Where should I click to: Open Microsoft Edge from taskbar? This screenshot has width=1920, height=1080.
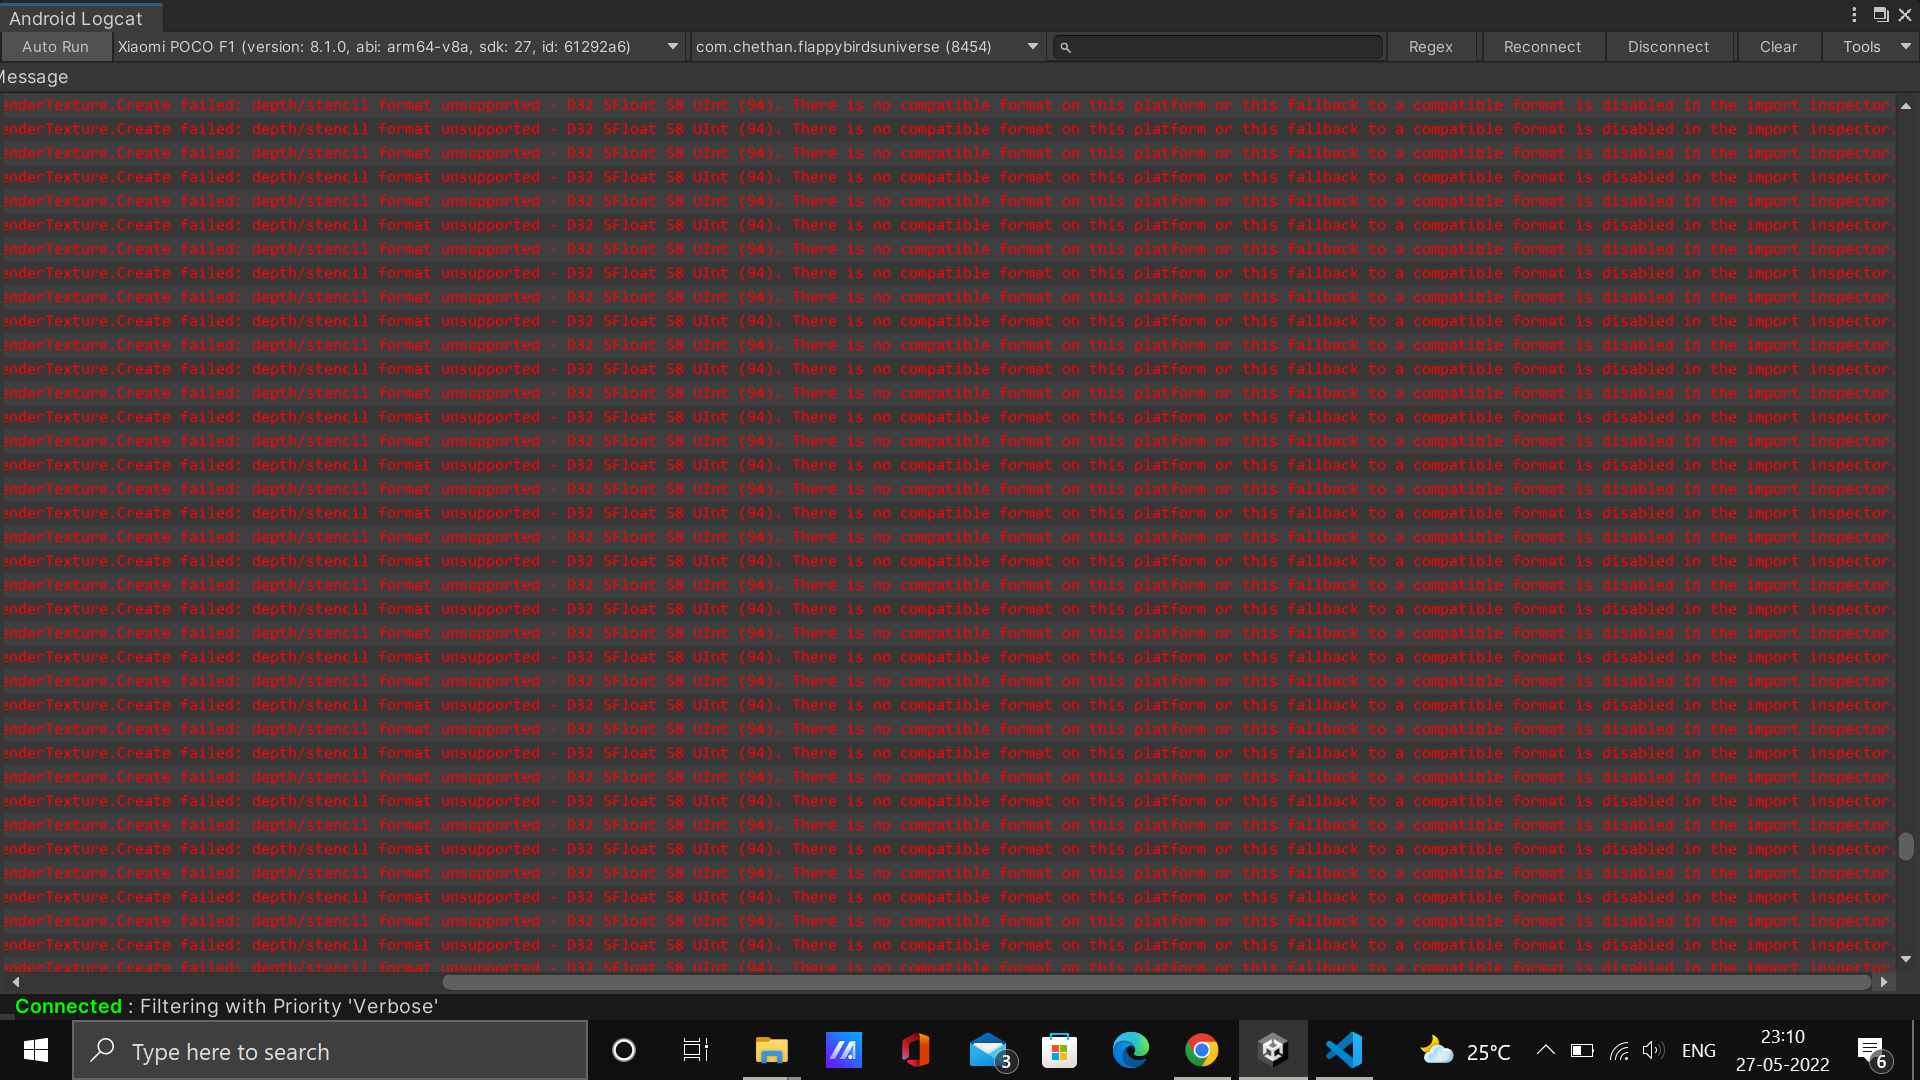pyautogui.click(x=1130, y=1051)
